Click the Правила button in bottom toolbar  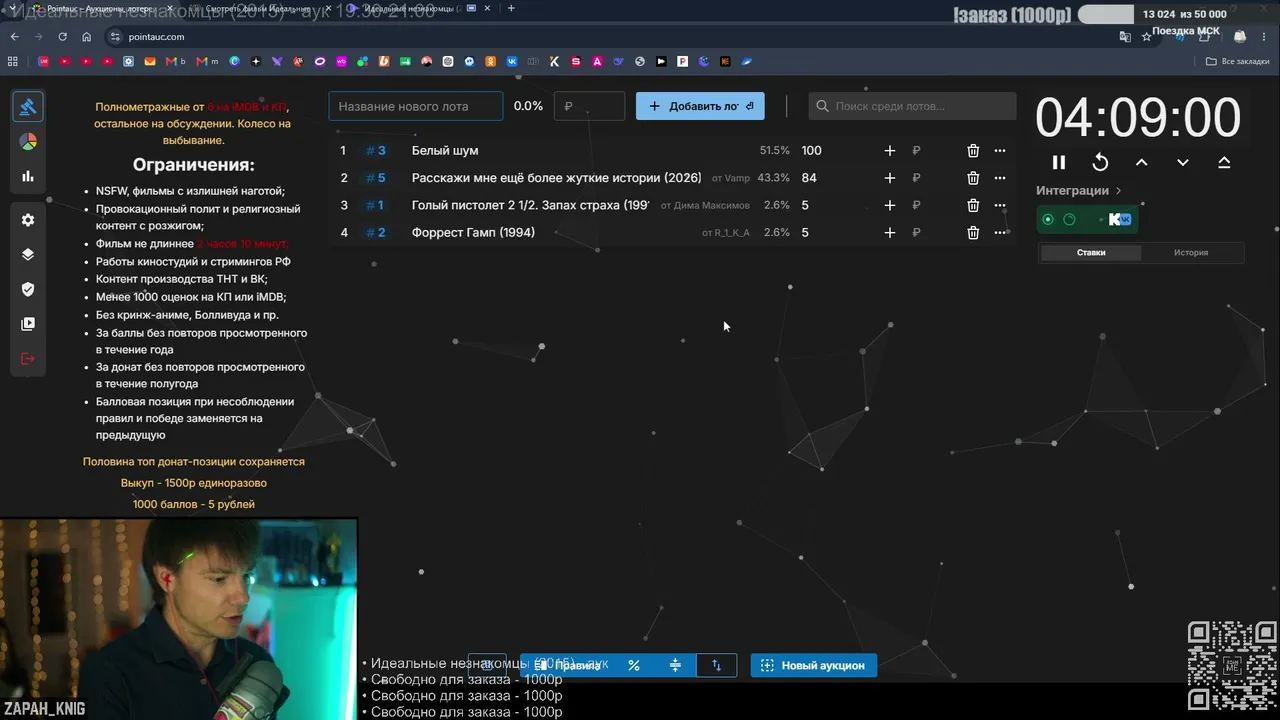point(567,665)
